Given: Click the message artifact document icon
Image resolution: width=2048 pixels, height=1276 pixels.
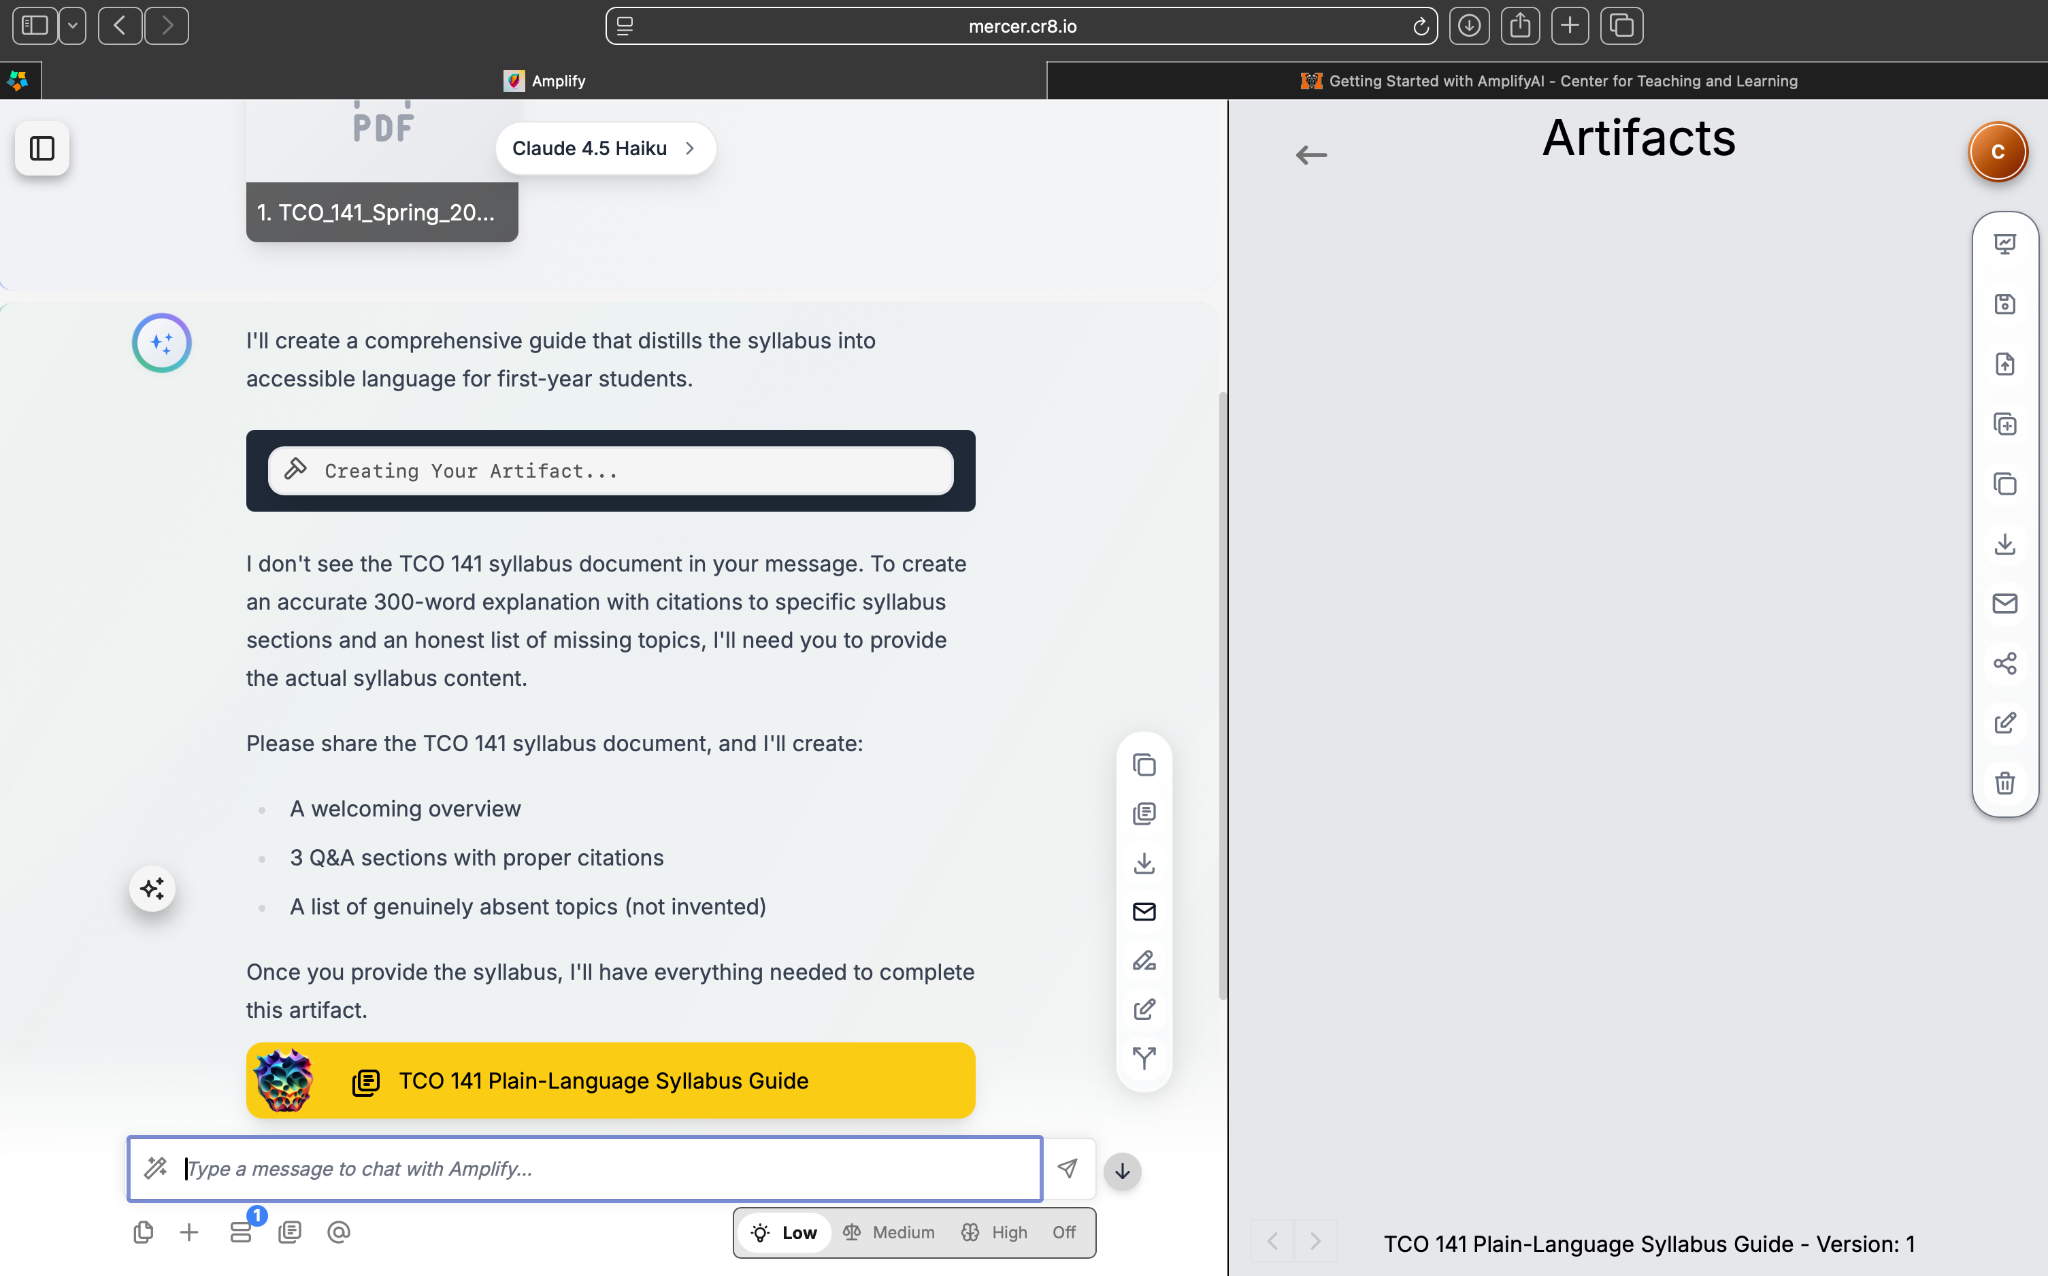Looking at the screenshot, I should coord(1144,814).
